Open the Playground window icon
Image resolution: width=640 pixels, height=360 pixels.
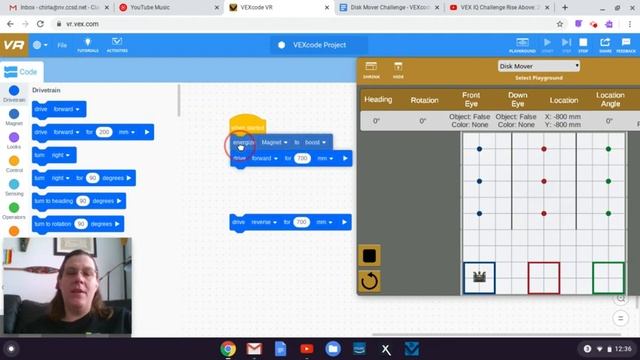click(522, 45)
